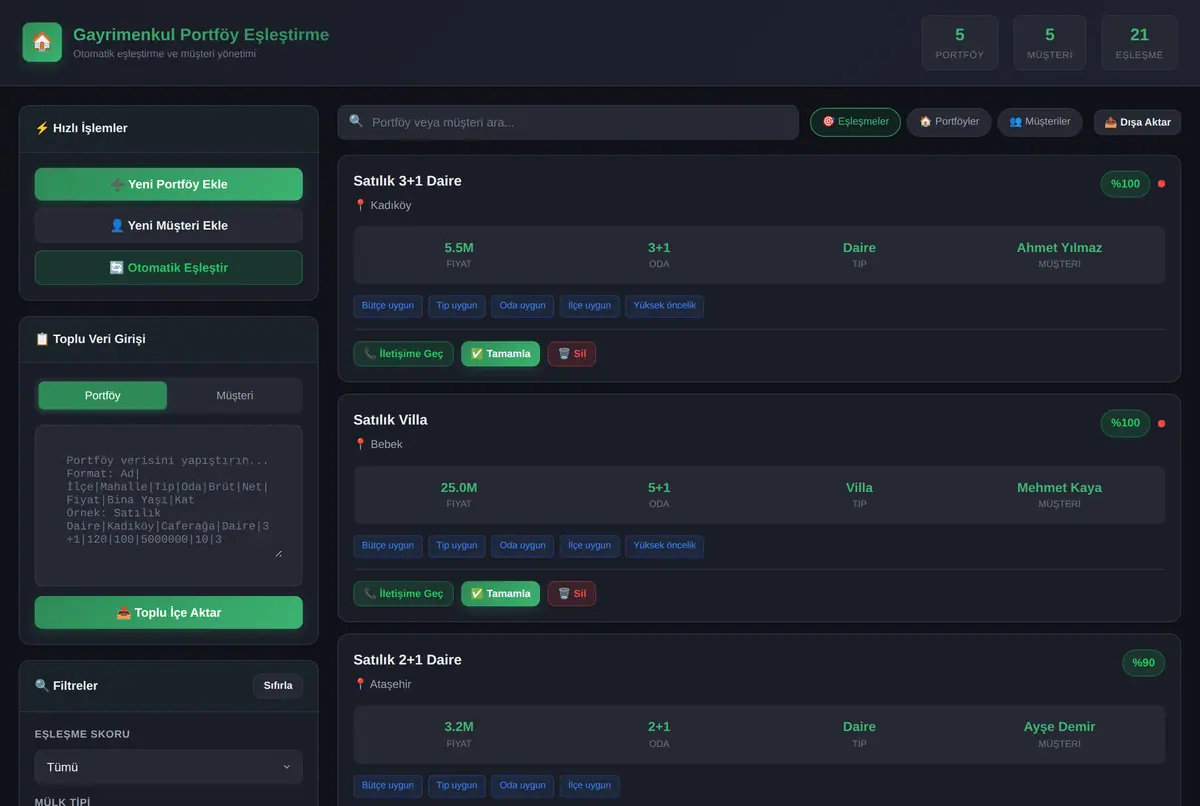Click the Dışa Aktar export button

click(x=1137, y=122)
